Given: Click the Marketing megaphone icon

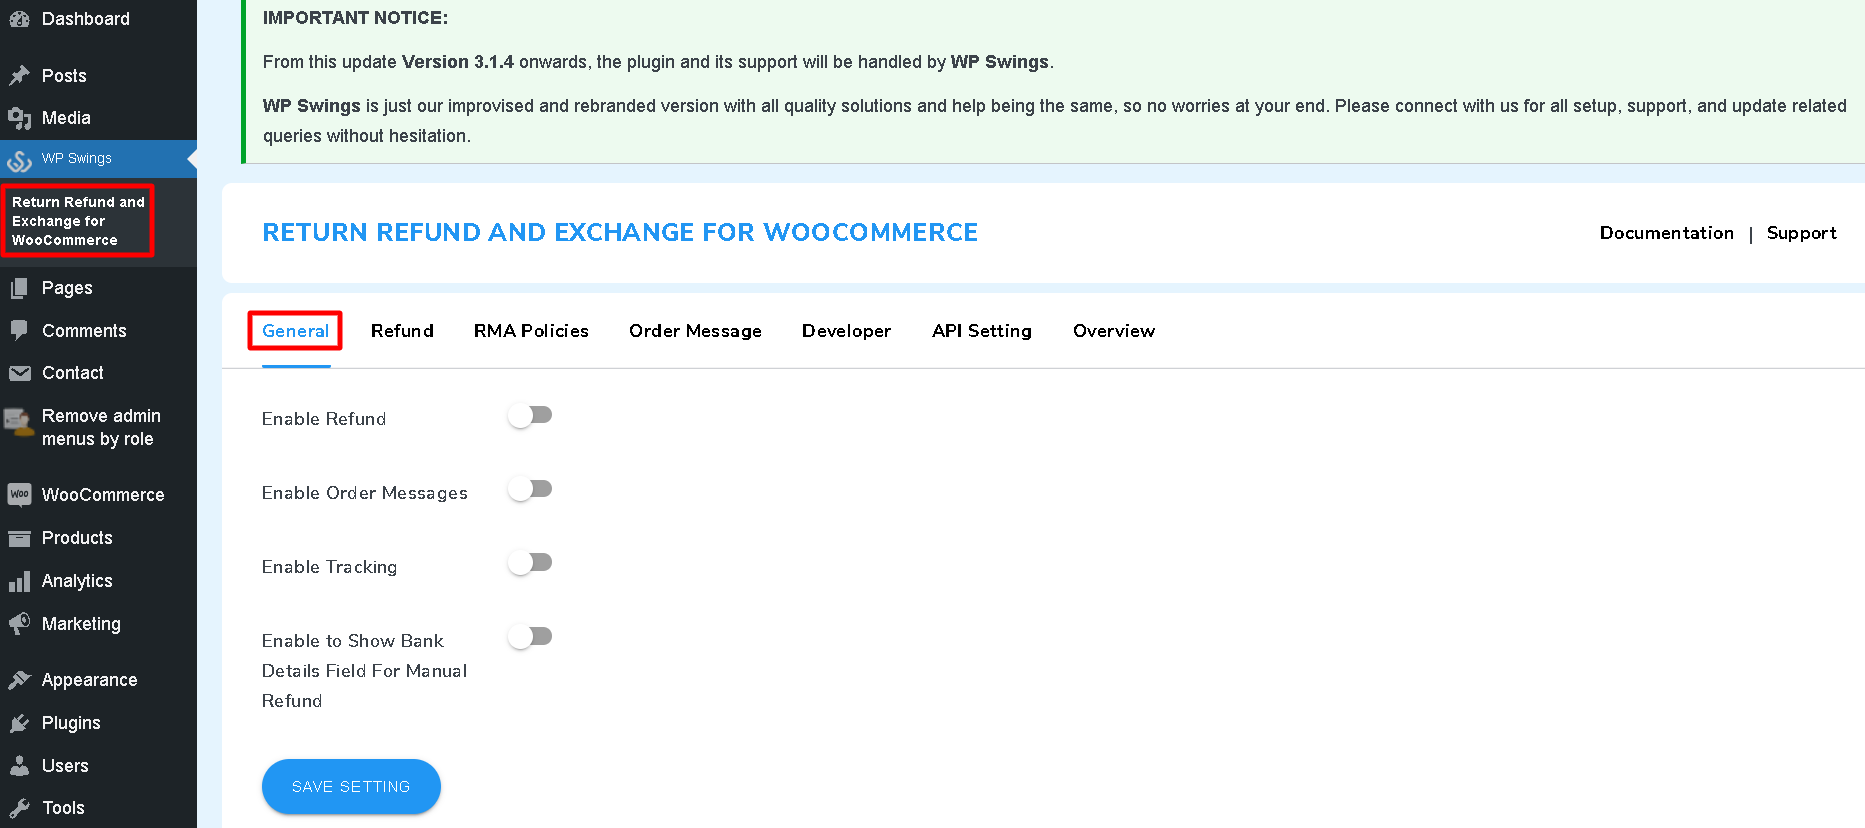Looking at the screenshot, I should (x=19, y=624).
